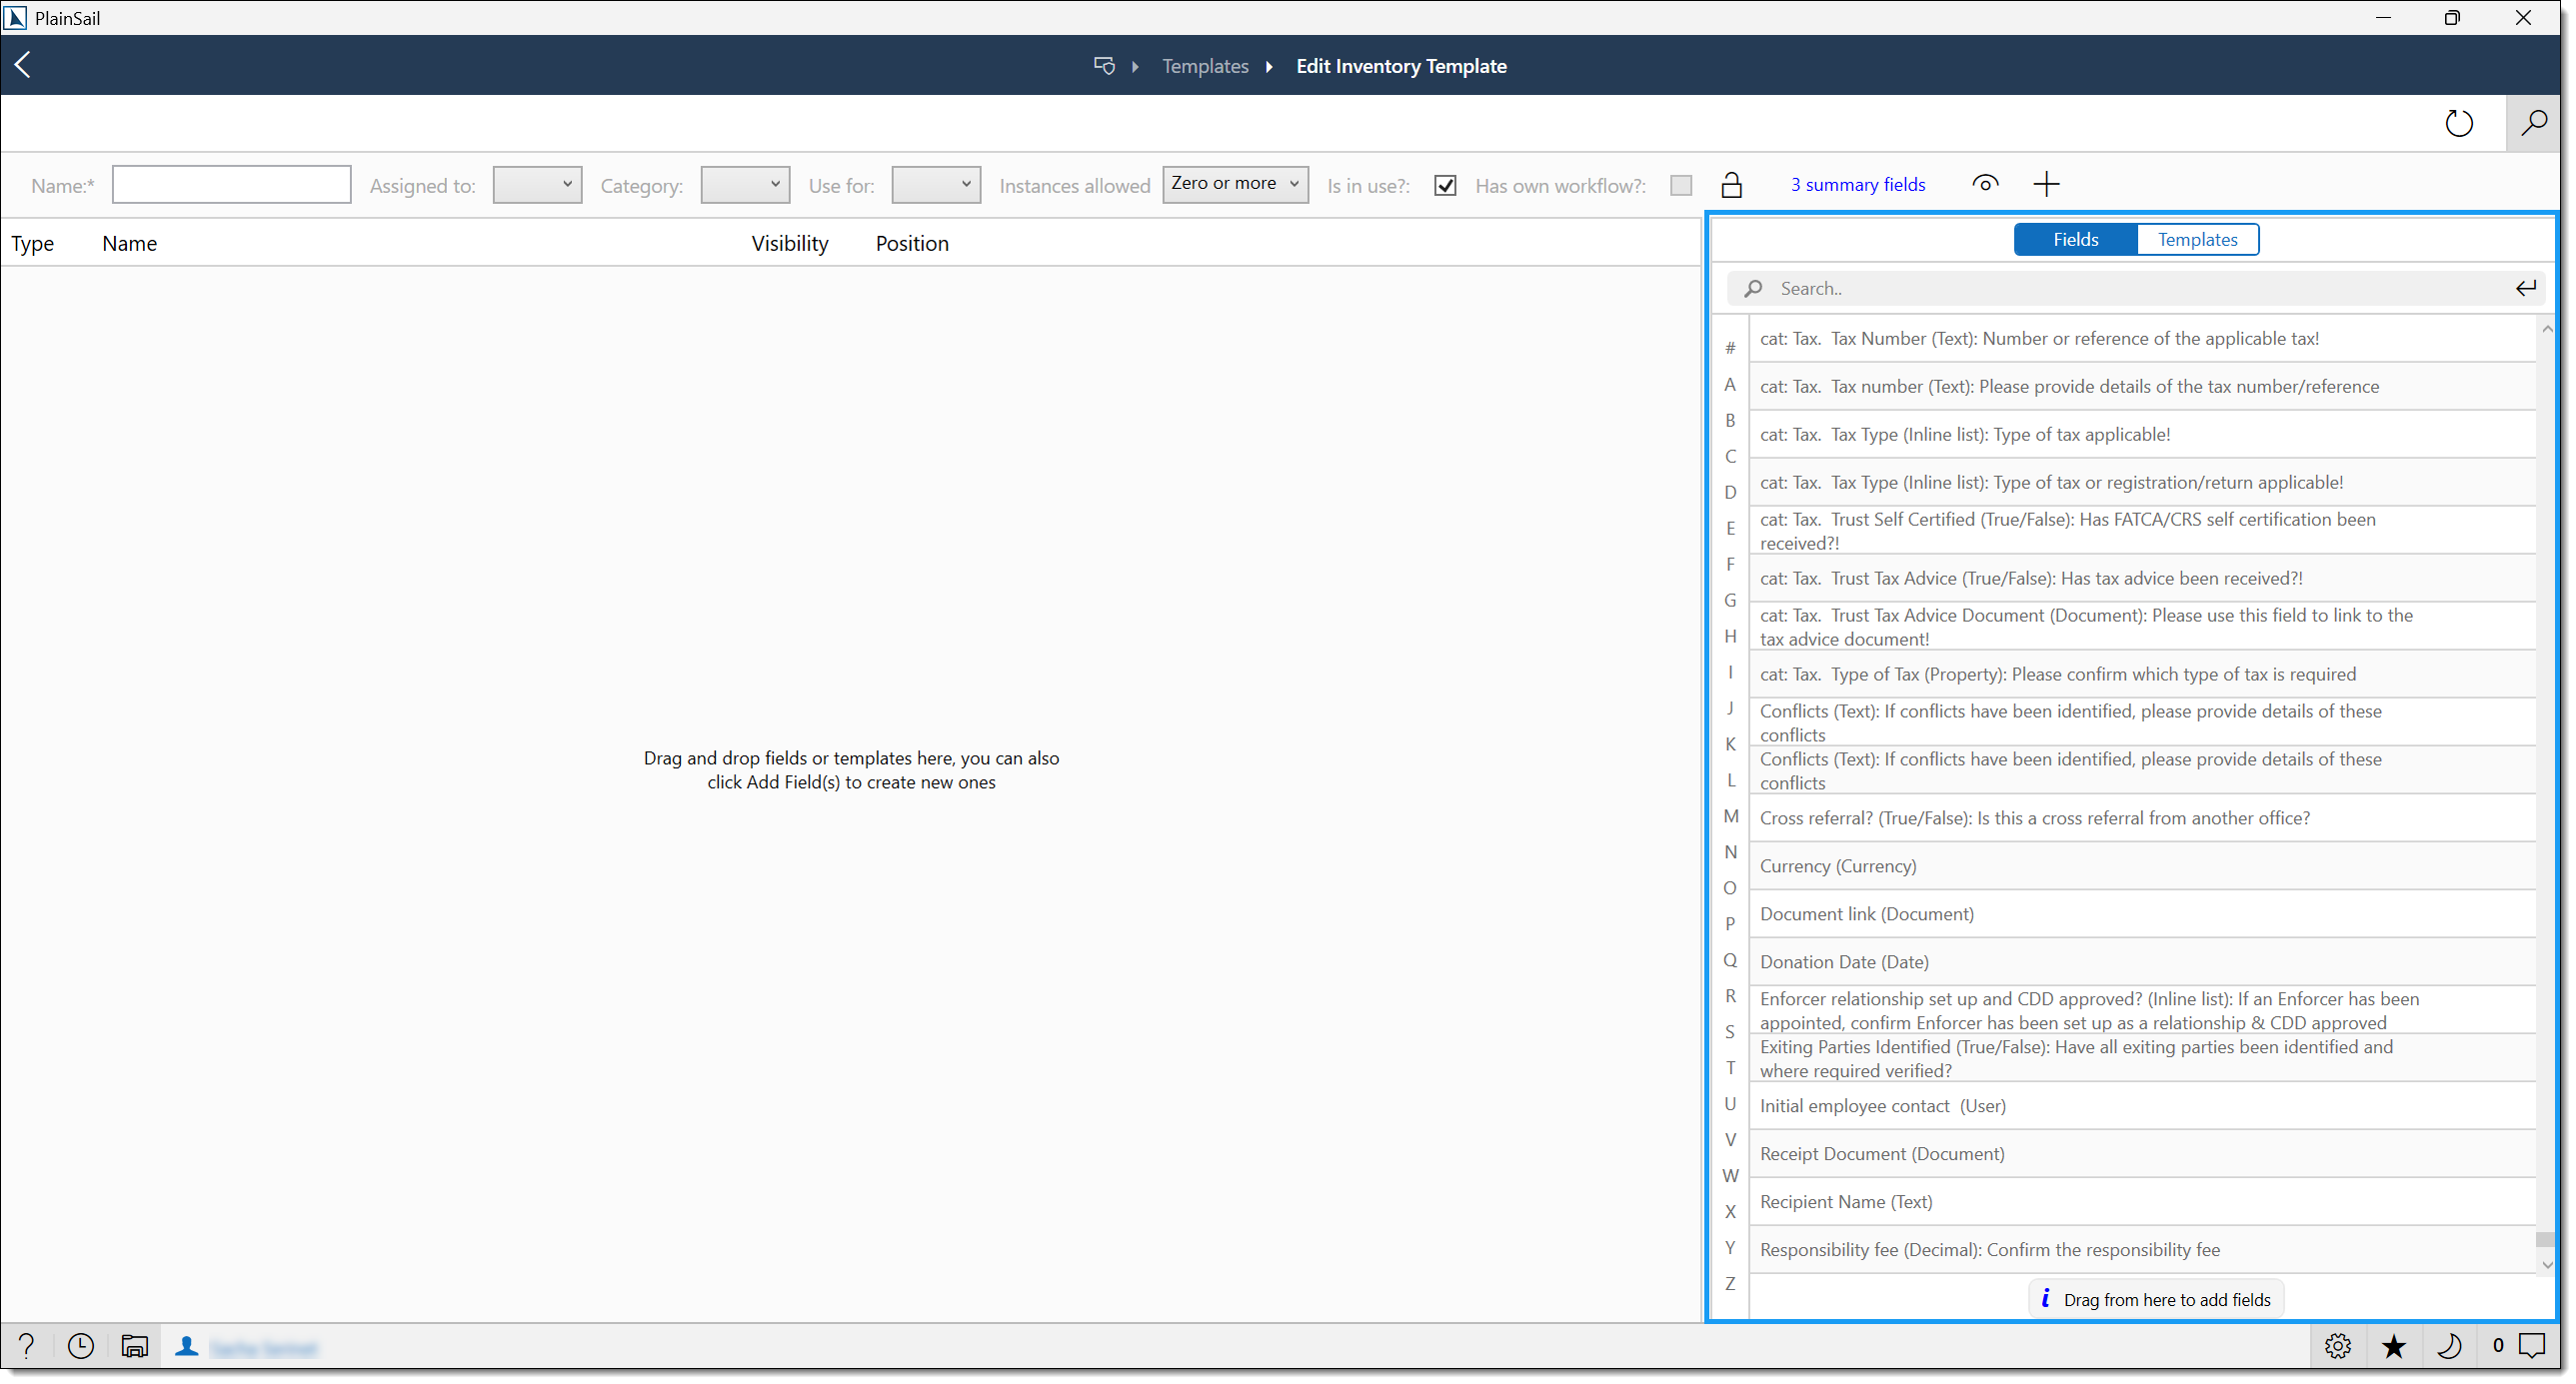Image resolution: width=2576 pixels, height=1384 pixels.
Task: Click the settings gear icon
Action: click(2337, 1346)
